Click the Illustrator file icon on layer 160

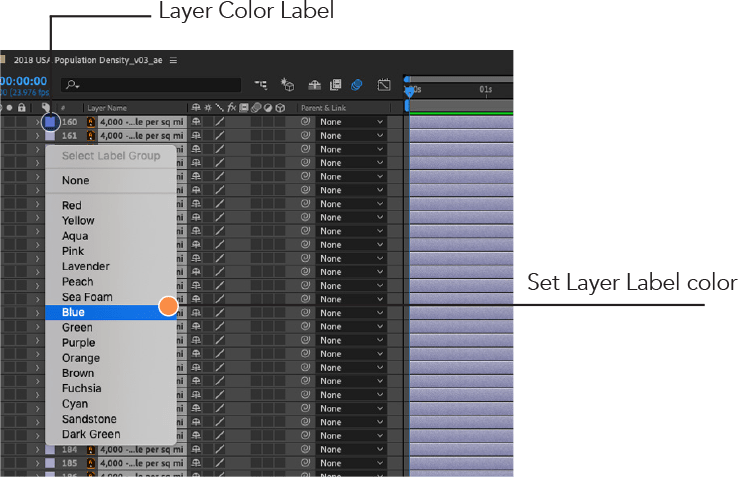coord(91,122)
